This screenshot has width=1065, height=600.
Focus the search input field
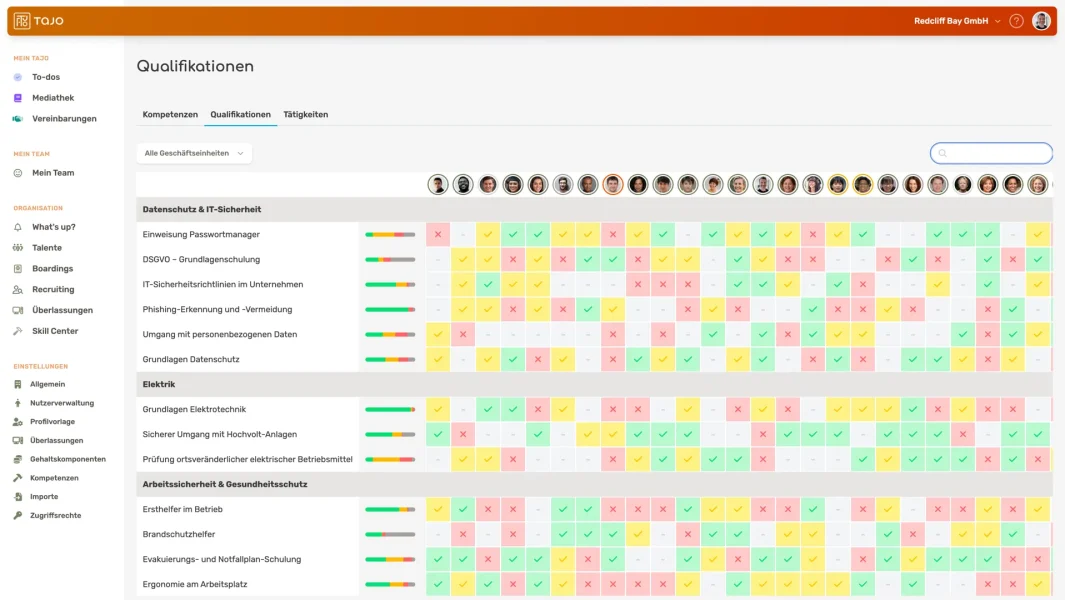[x=991, y=154]
